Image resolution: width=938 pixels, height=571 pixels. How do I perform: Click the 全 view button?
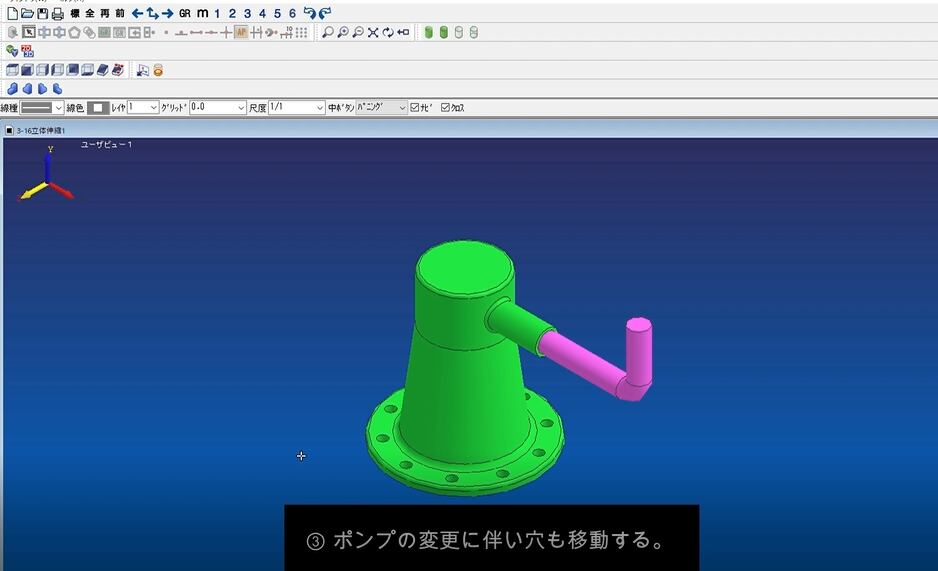tap(90, 13)
